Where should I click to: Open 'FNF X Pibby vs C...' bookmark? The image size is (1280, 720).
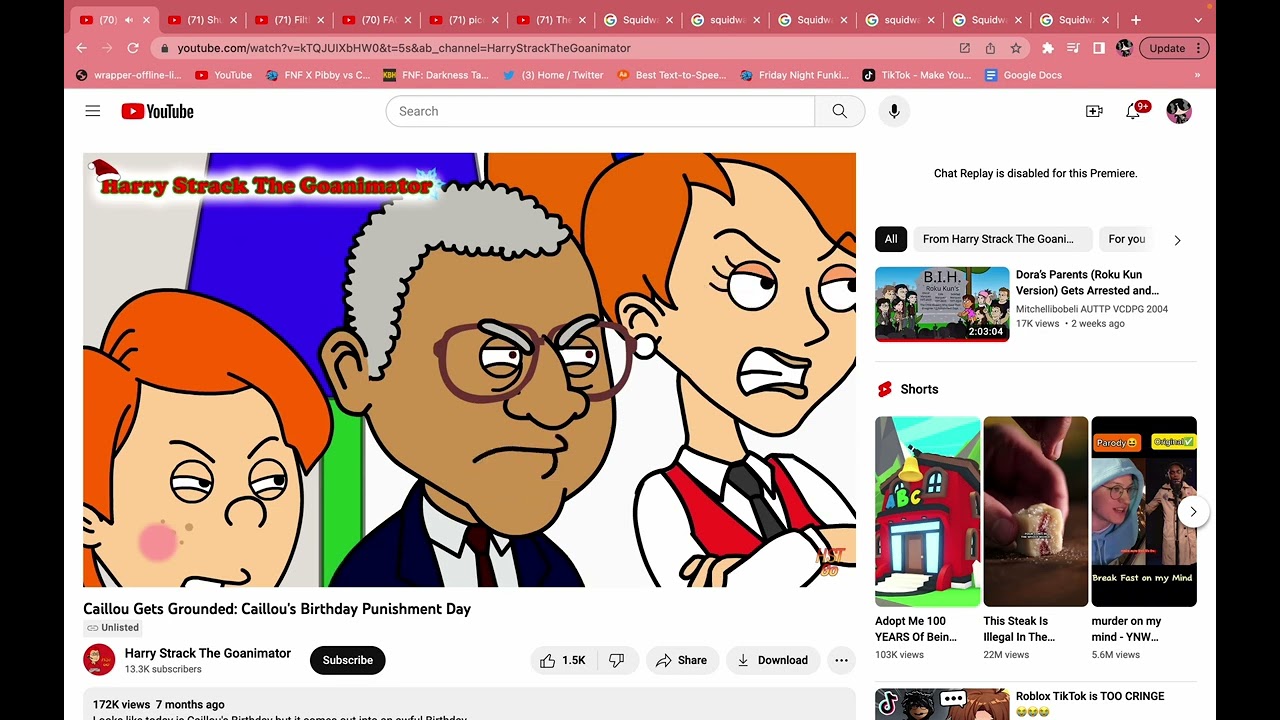tap(318, 75)
